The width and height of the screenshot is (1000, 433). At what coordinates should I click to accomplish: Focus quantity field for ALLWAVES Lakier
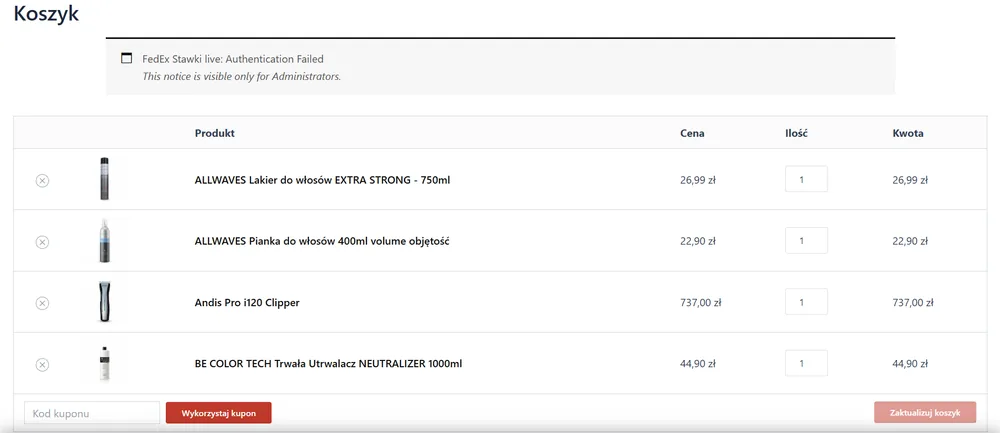tap(806, 179)
